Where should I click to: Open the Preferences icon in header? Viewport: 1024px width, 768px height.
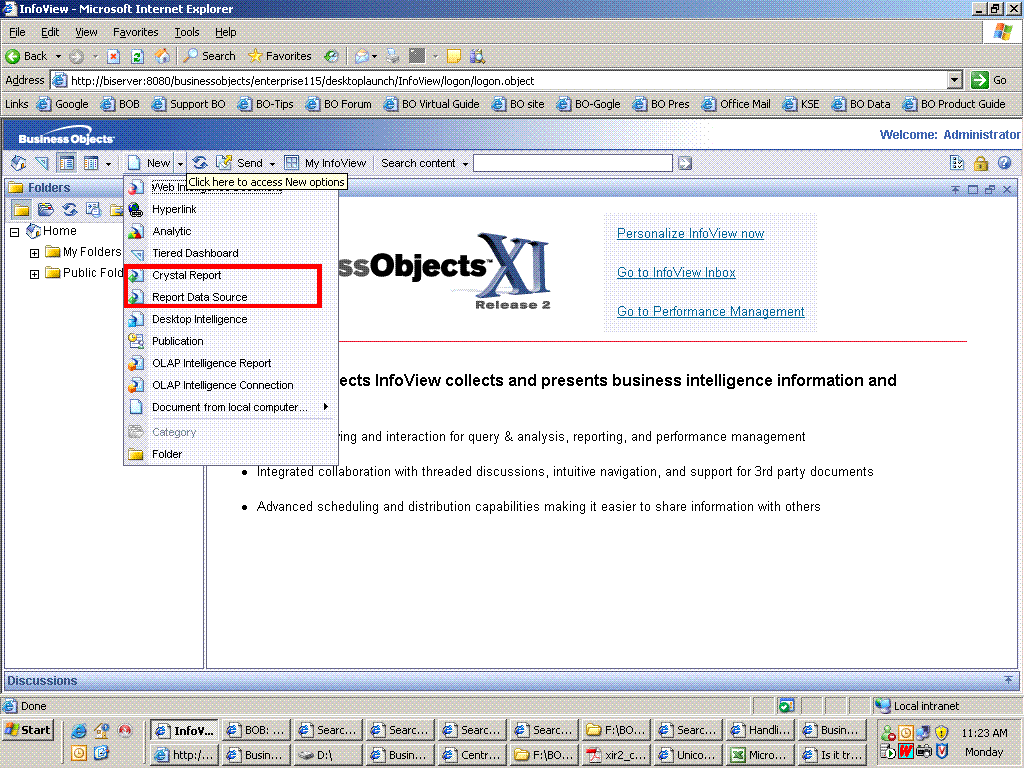[x=957, y=163]
